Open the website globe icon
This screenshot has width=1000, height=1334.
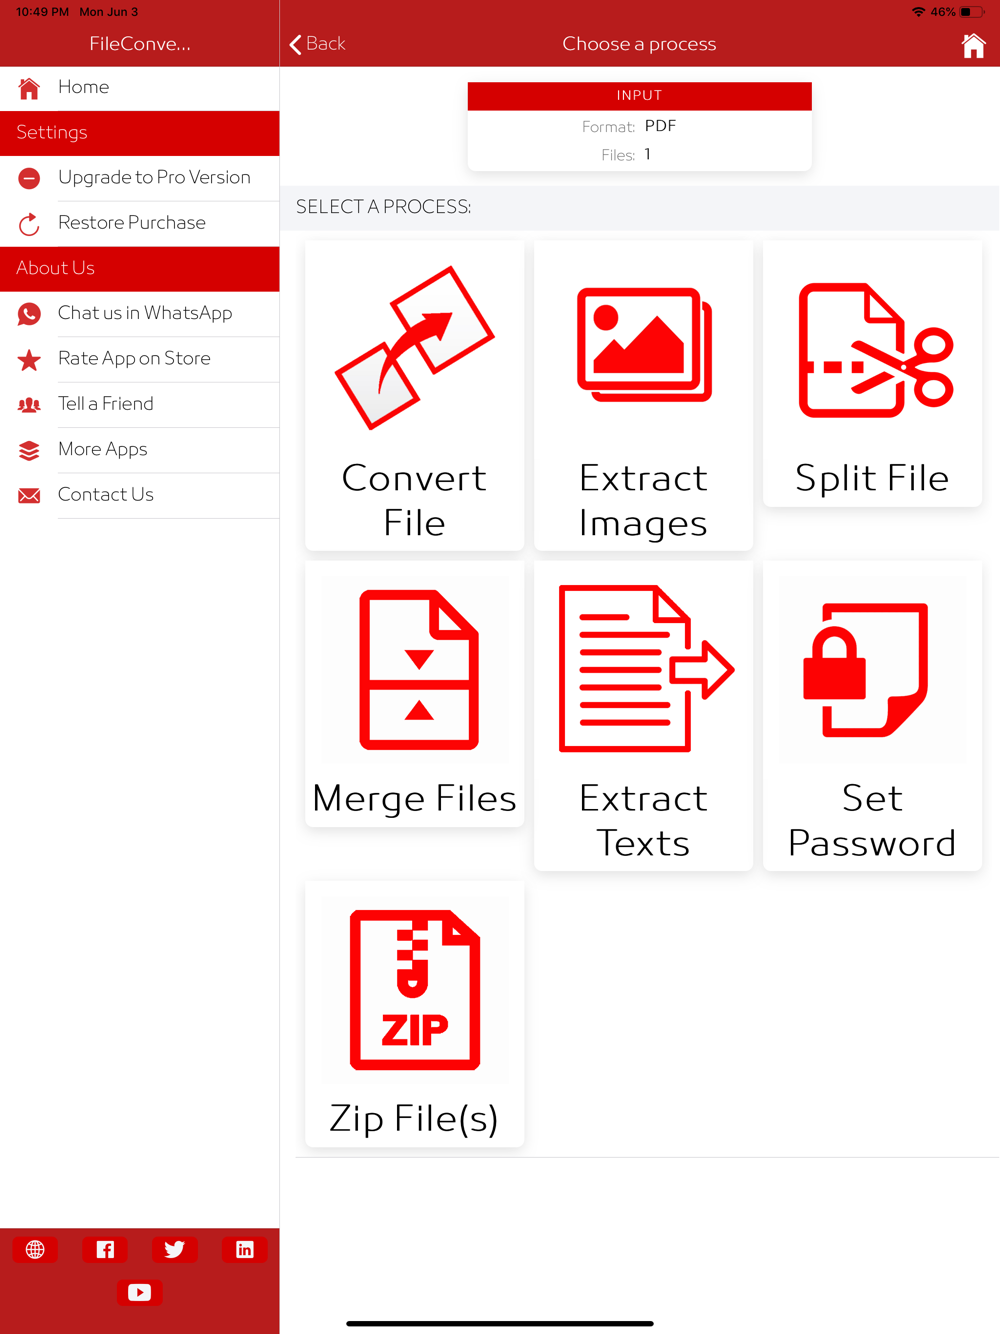tap(35, 1249)
